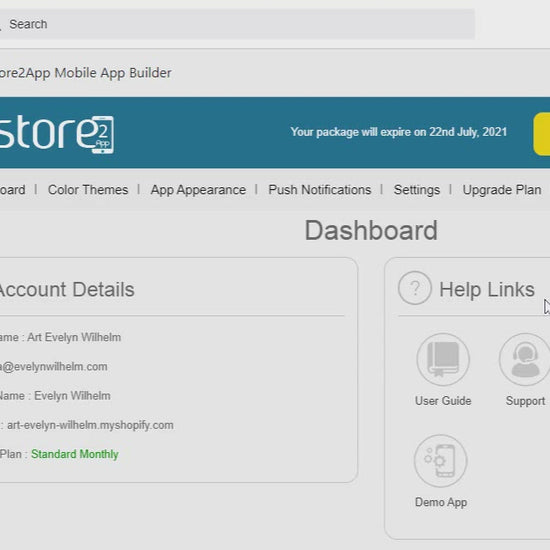
Task: Click the Support text label
Action: pyautogui.click(x=525, y=401)
